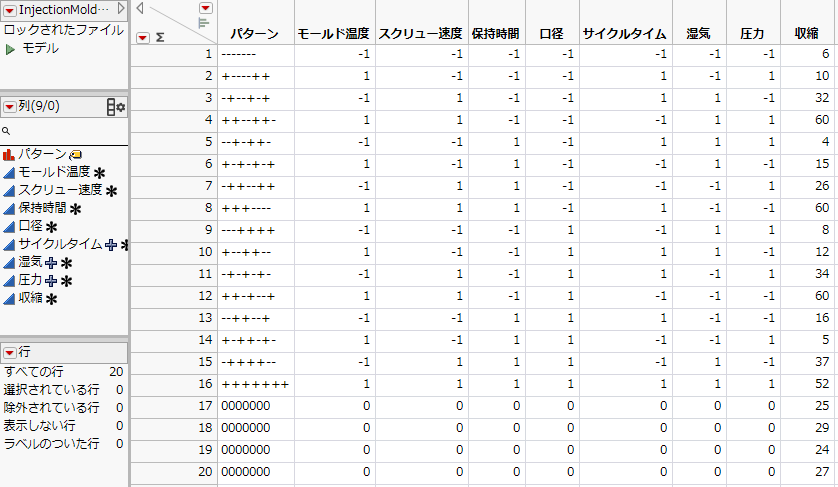
Task: Click pattern cell '+++++++' in row 16
Action: pos(255,384)
